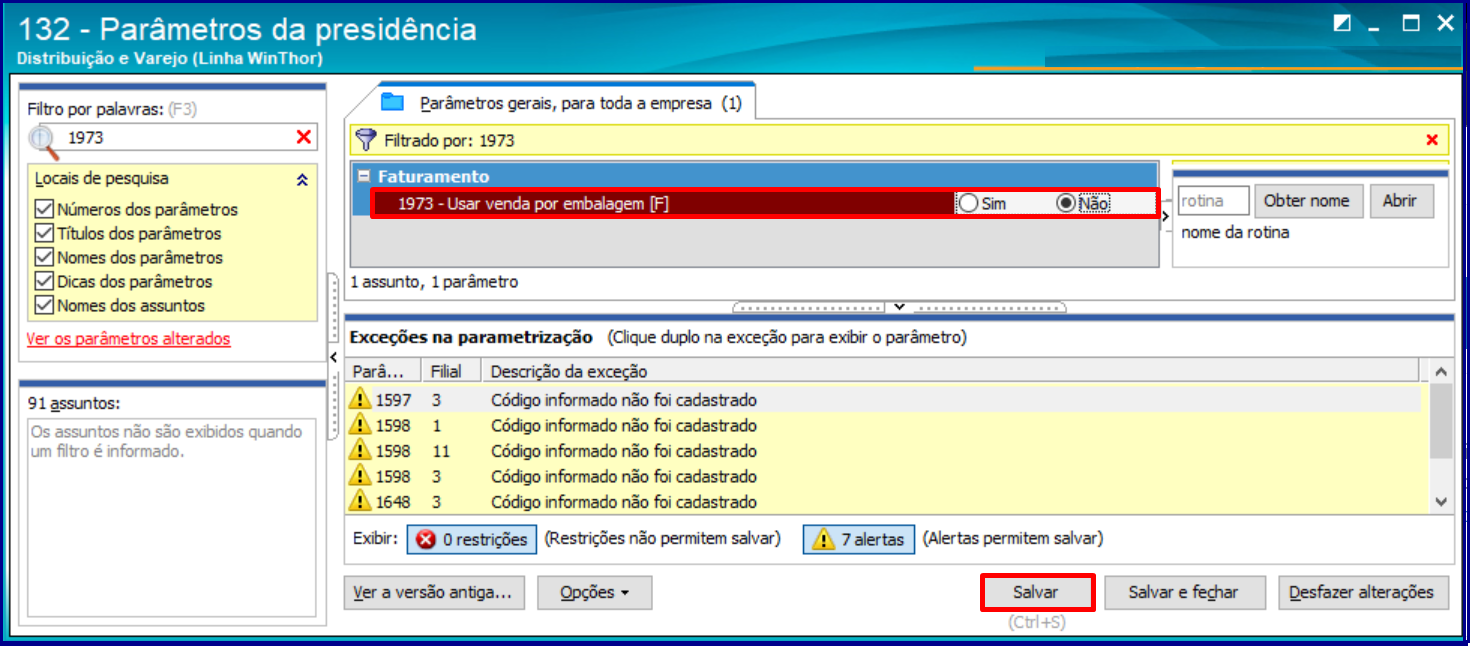
Task: Click the funnel icon beside 'Filtrado por'
Action: [x=367, y=140]
